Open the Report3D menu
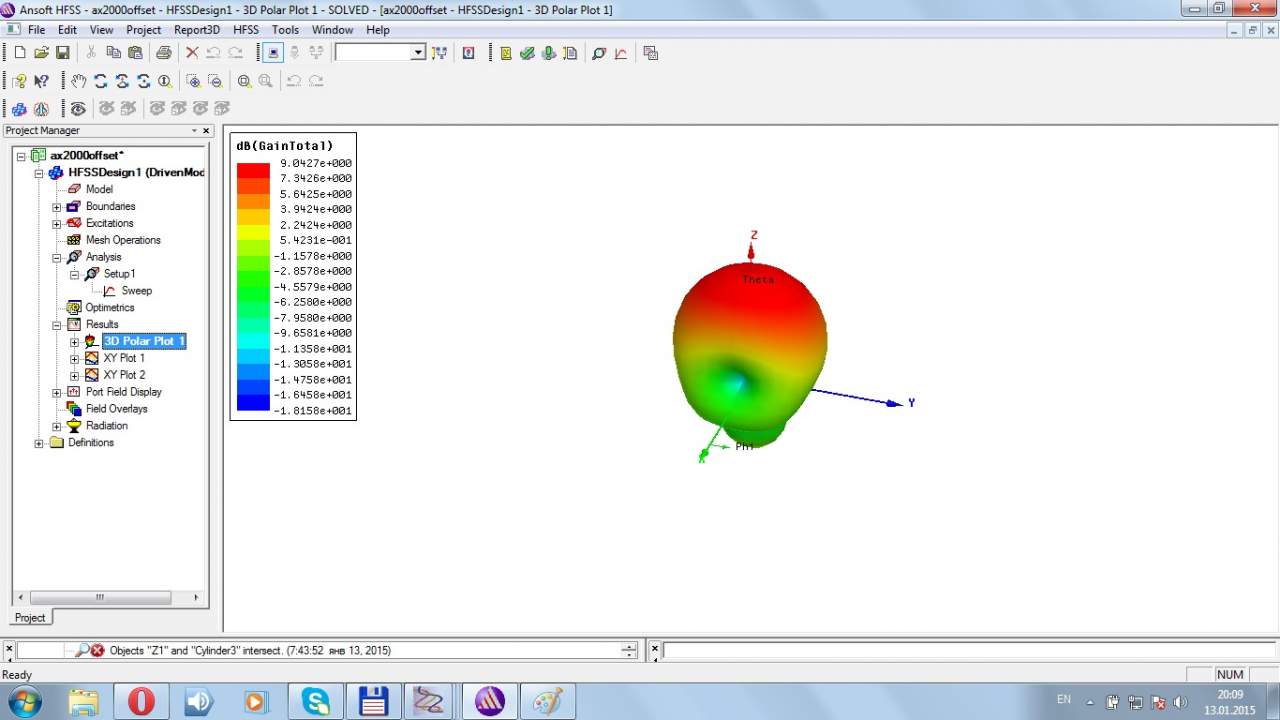 pos(196,30)
